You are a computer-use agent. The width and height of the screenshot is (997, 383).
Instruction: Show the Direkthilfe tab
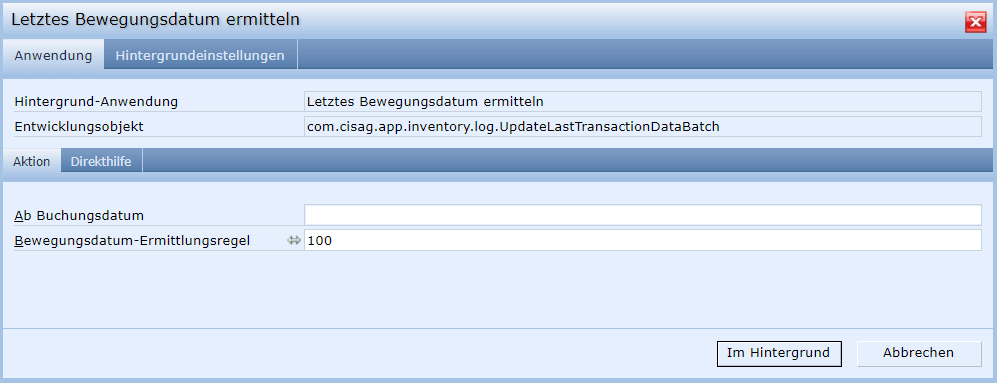(x=101, y=161)
